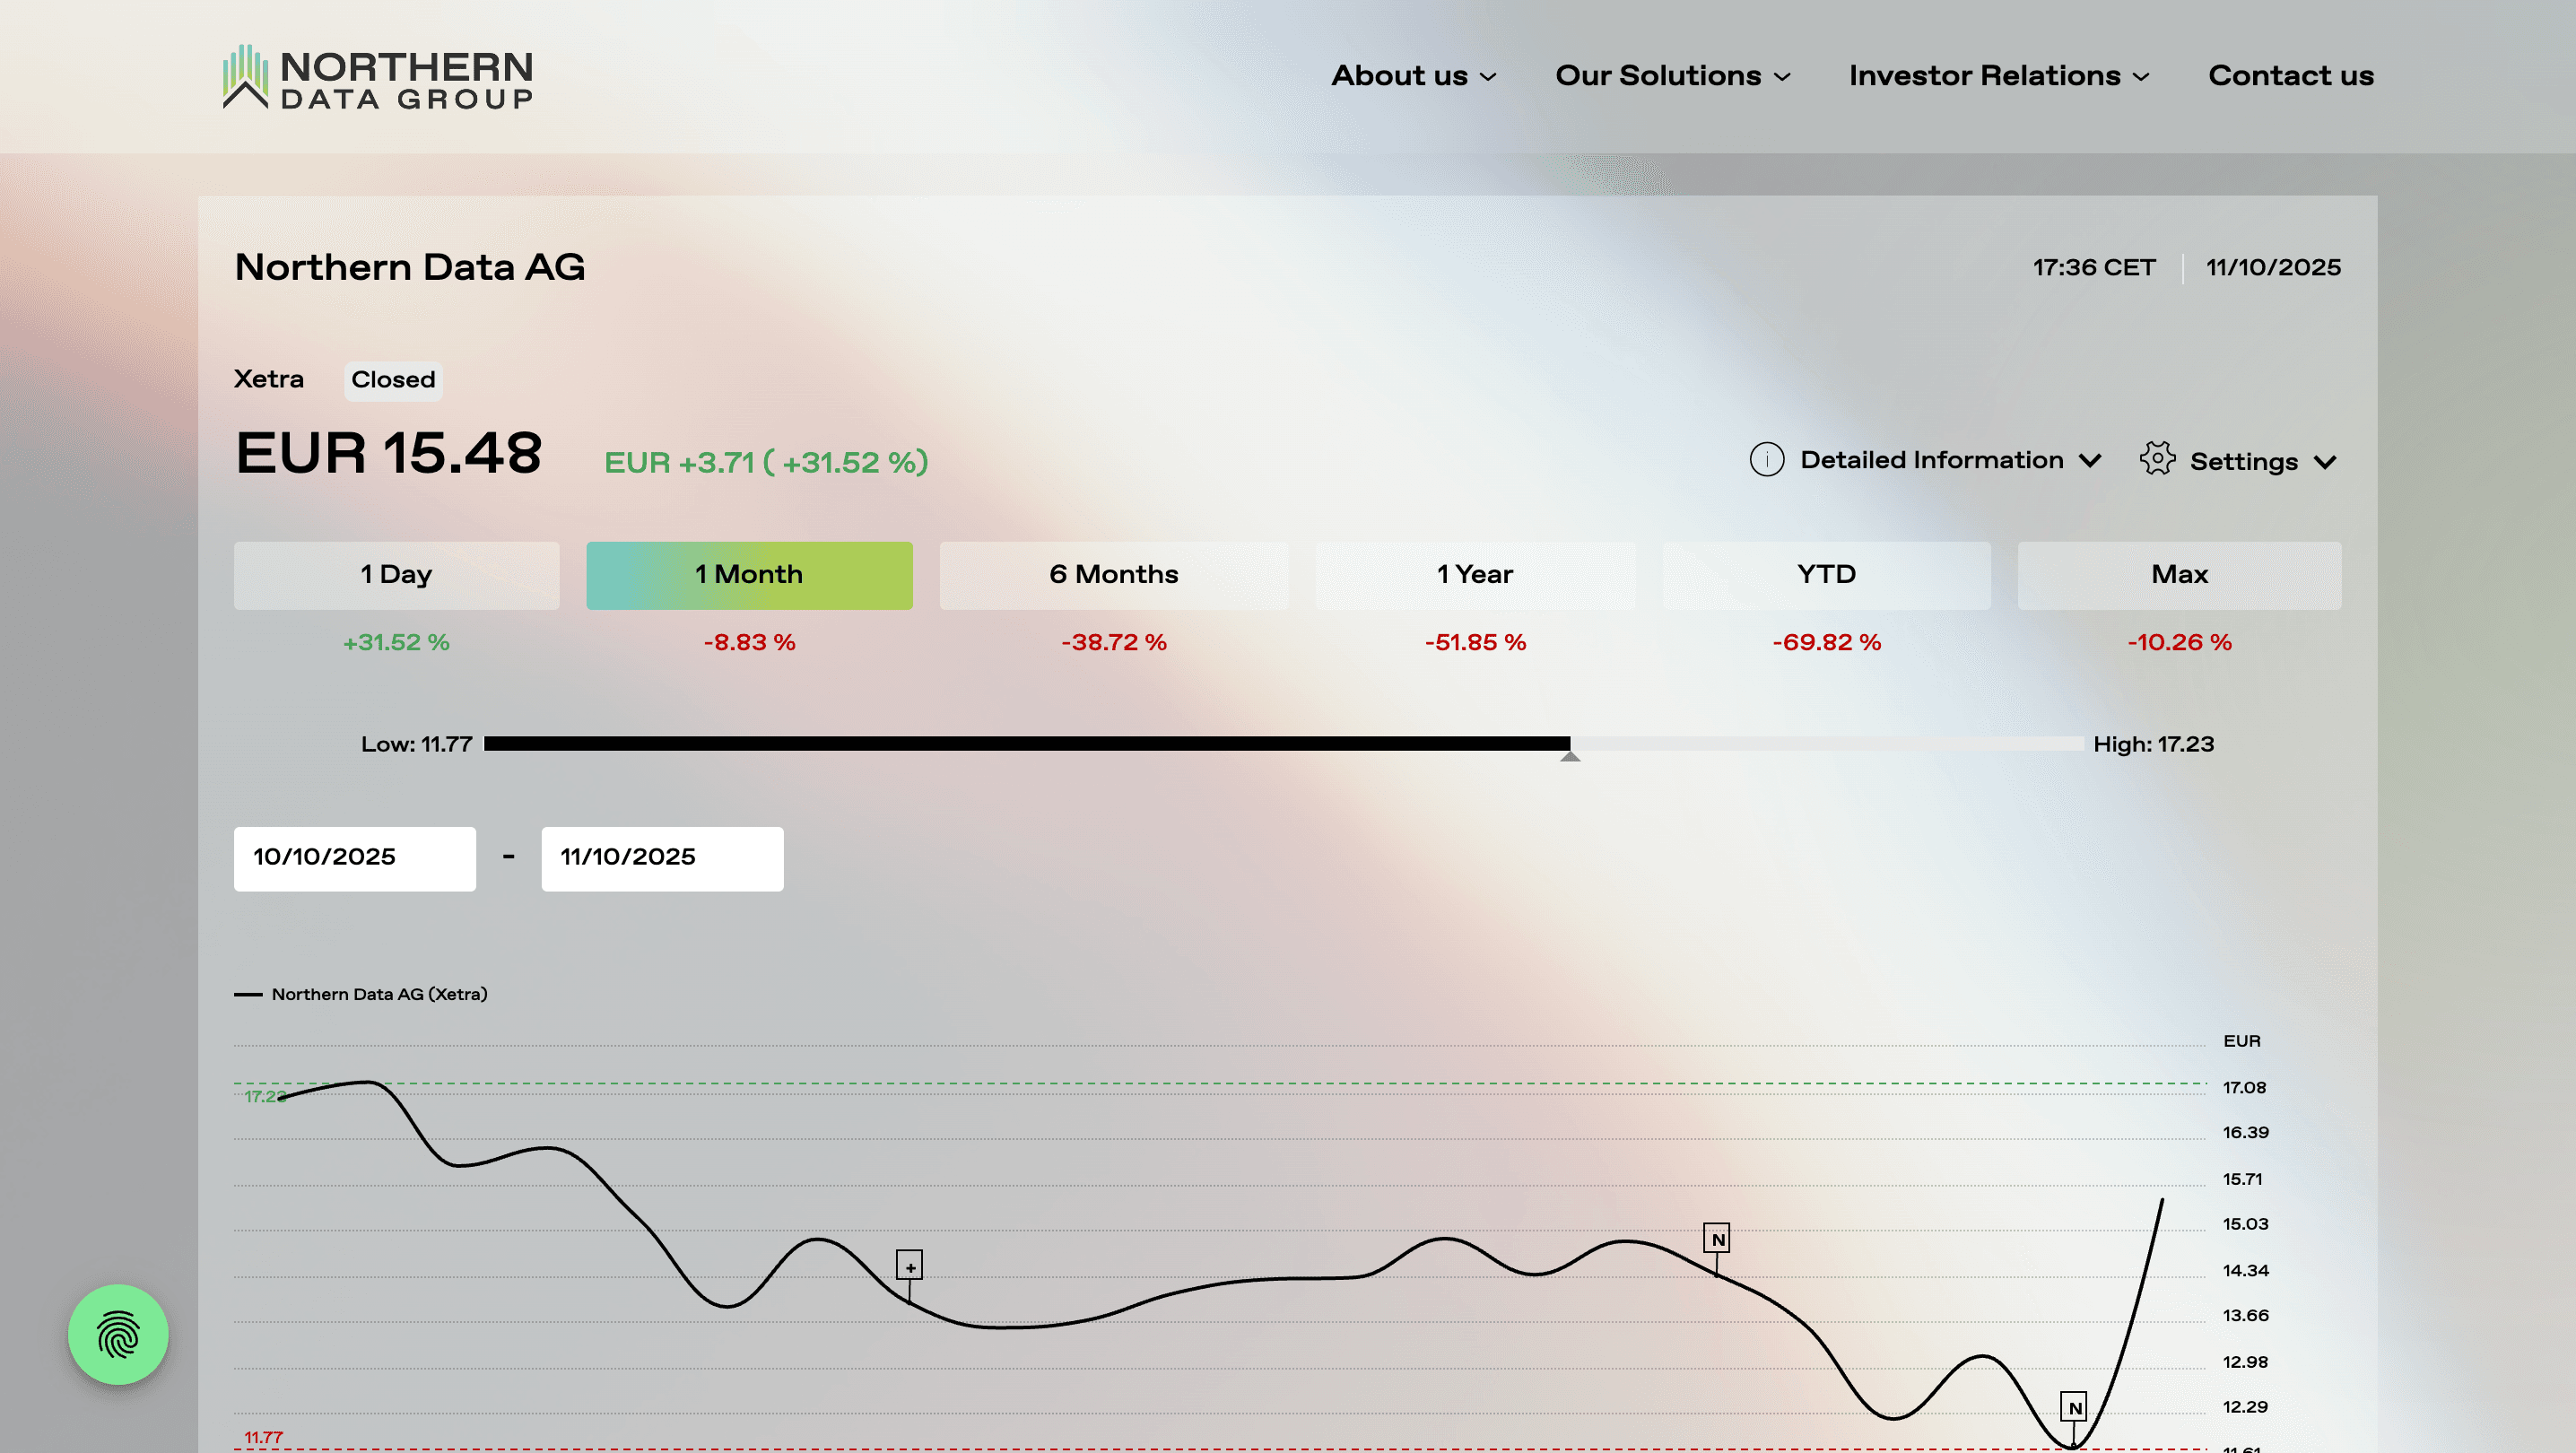Viewport: 2576px width, 1453px height.
Task: Expand the Detailed Information chevron
Action: click(x=2090, y=460)
